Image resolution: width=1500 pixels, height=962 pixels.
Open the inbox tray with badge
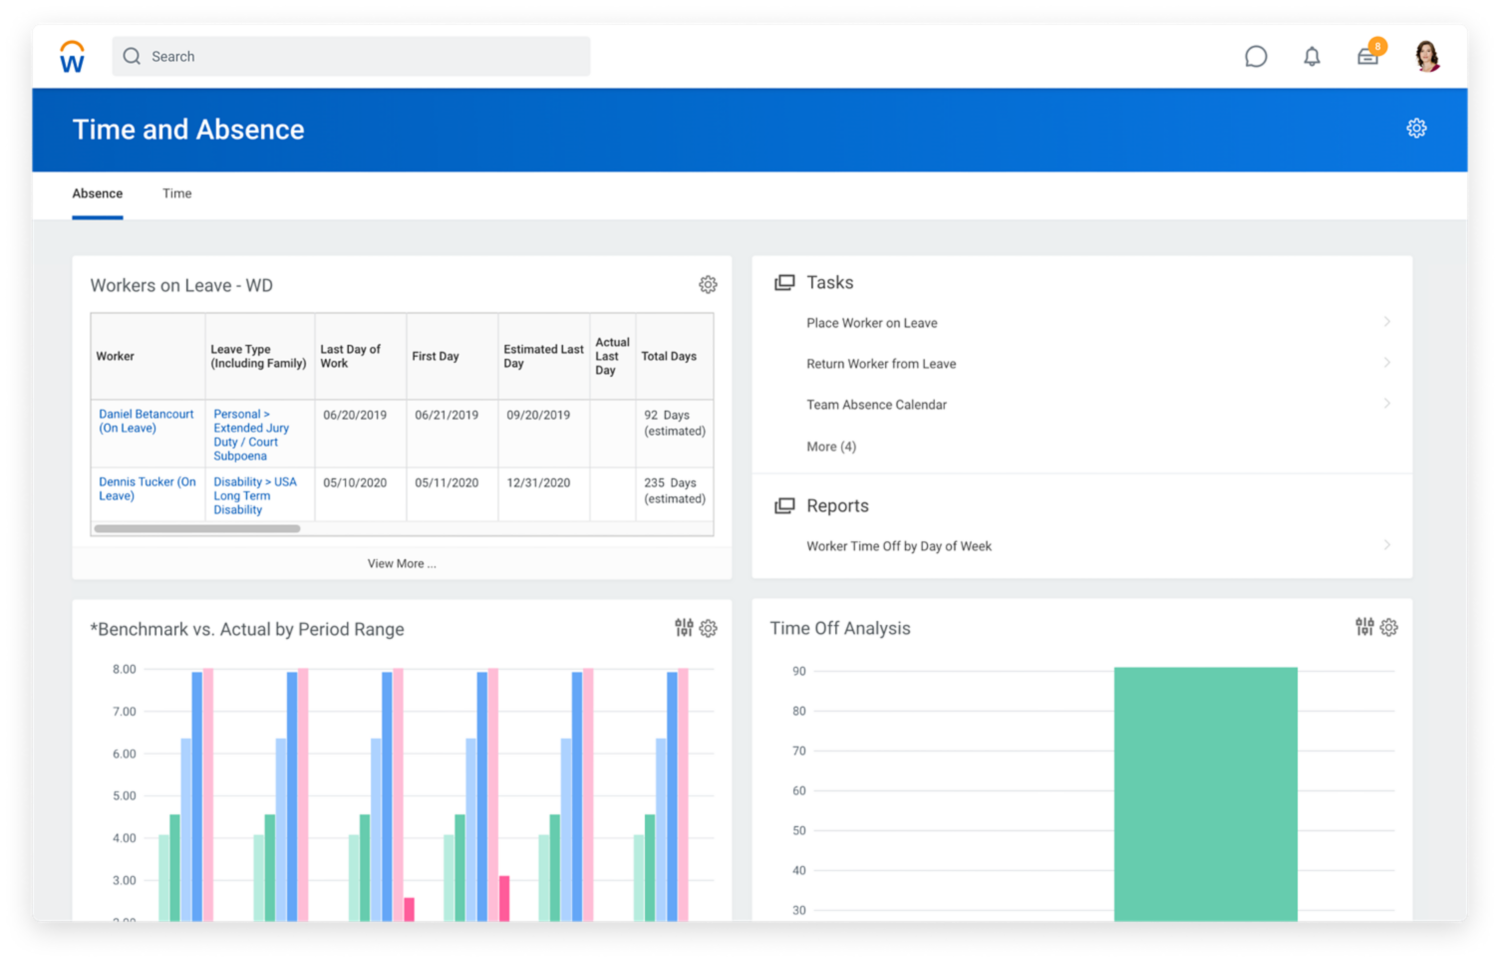(x=1368, y=56)
